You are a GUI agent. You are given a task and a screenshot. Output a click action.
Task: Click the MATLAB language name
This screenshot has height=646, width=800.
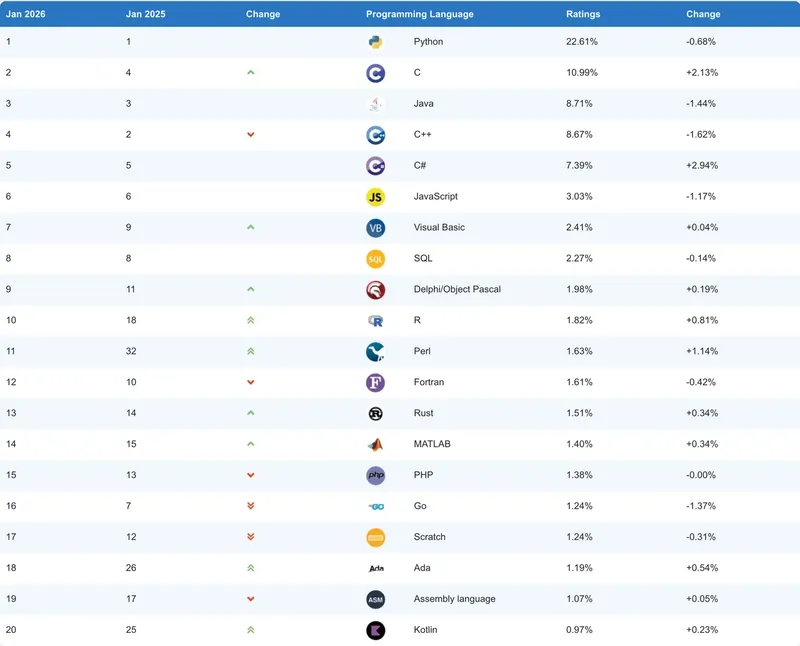(433, 445)
